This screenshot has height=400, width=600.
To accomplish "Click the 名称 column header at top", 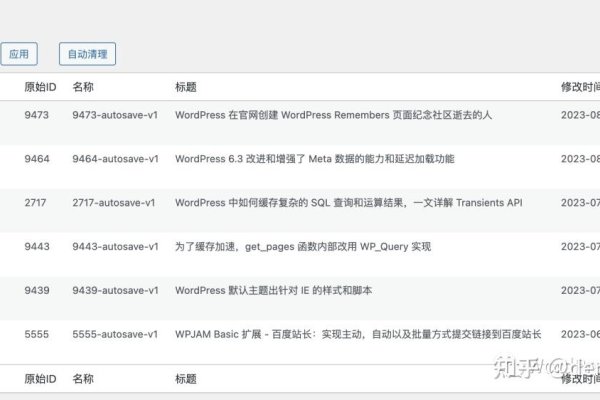I will [x=83, y=87].
